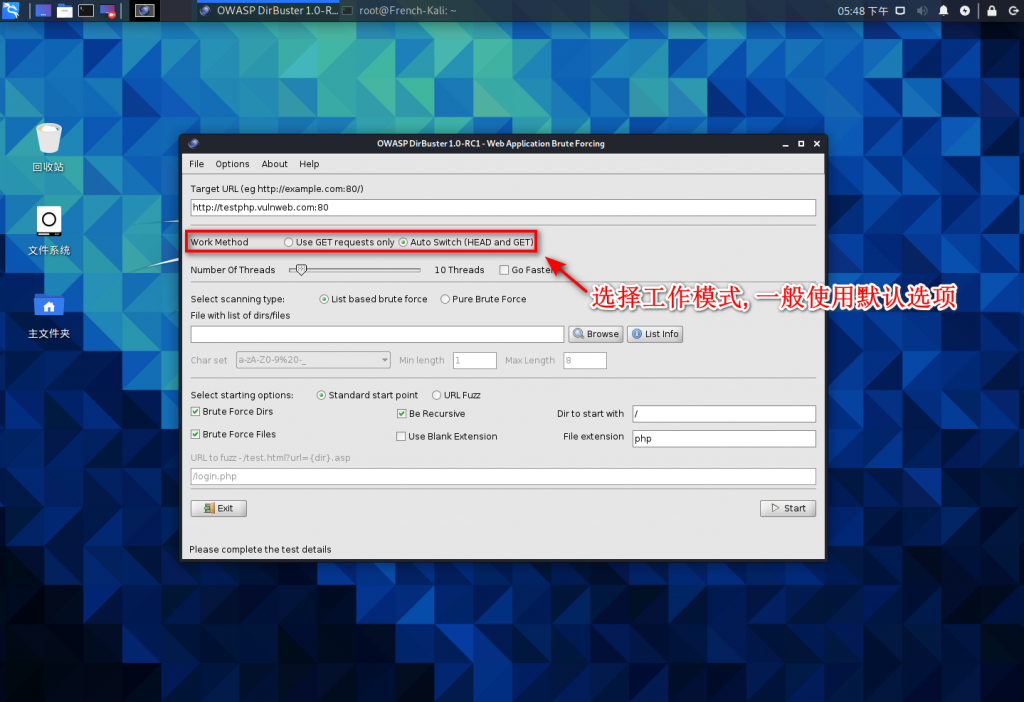Click the Max Length field
Image resolution: width=1024 pixels, height=702 pixels.
[x=585, y=360]
